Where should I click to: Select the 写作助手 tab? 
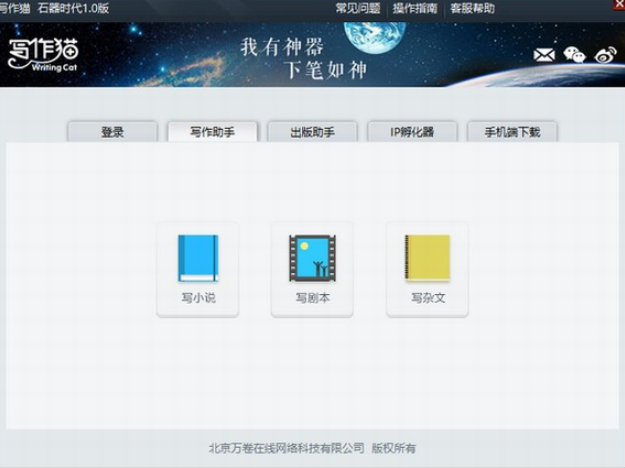point(212,132)
